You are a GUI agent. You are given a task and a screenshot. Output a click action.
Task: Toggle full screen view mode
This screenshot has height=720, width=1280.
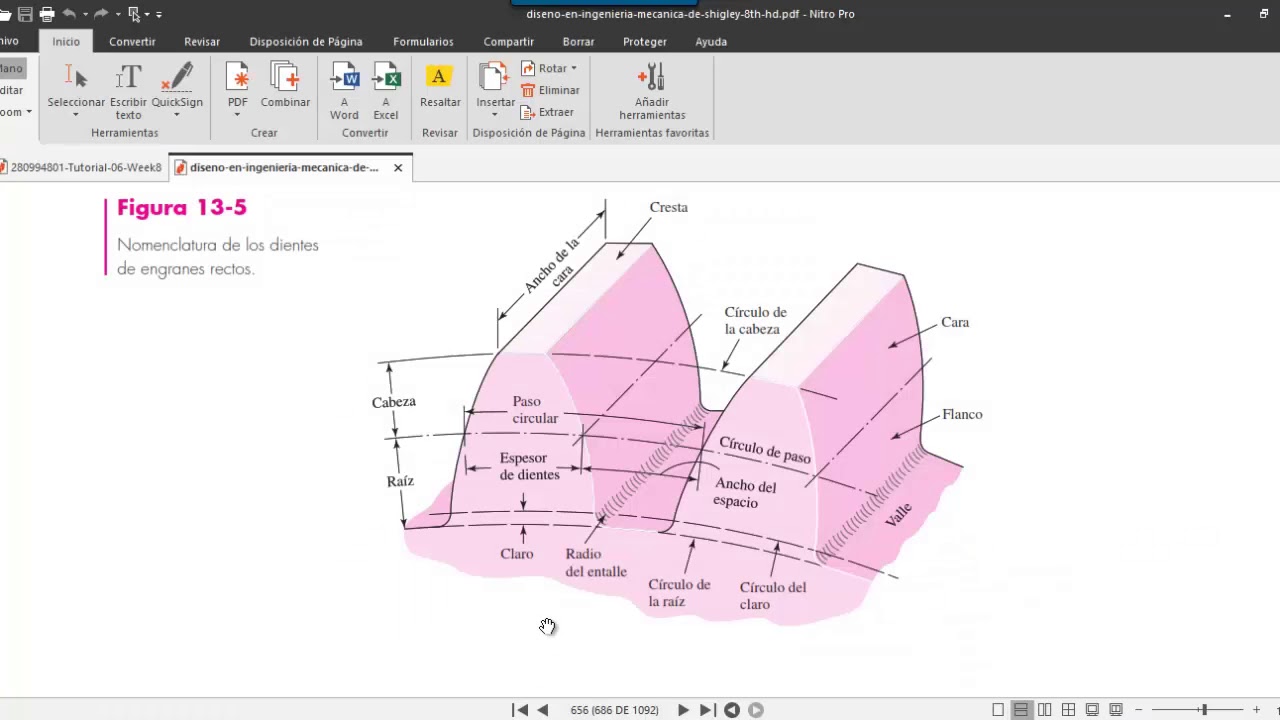1093,710
